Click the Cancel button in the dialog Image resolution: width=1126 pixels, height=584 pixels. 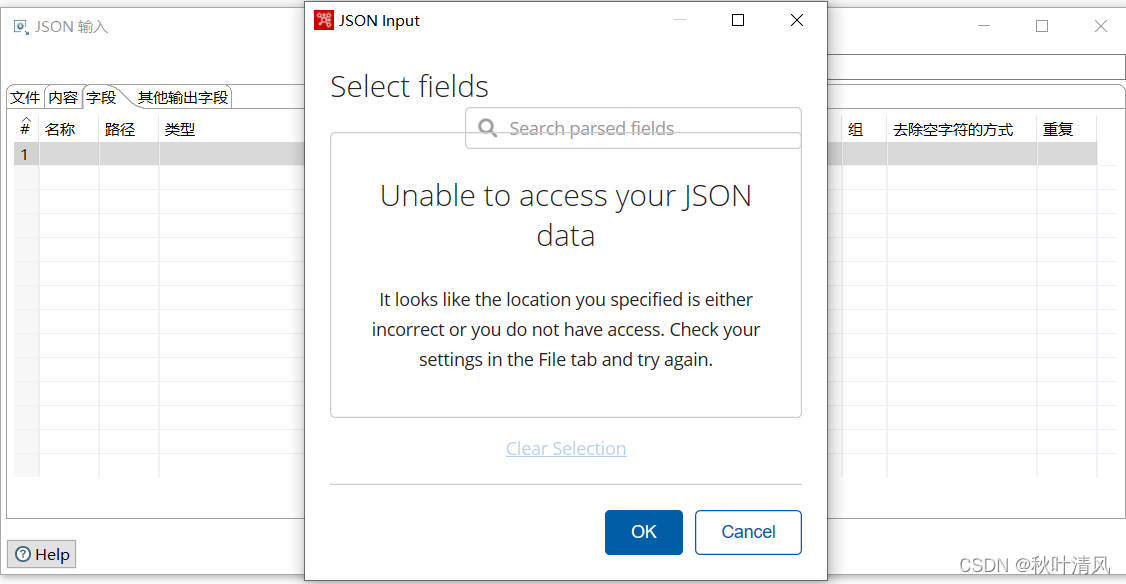pyautogui.click(x=748, y=532)
